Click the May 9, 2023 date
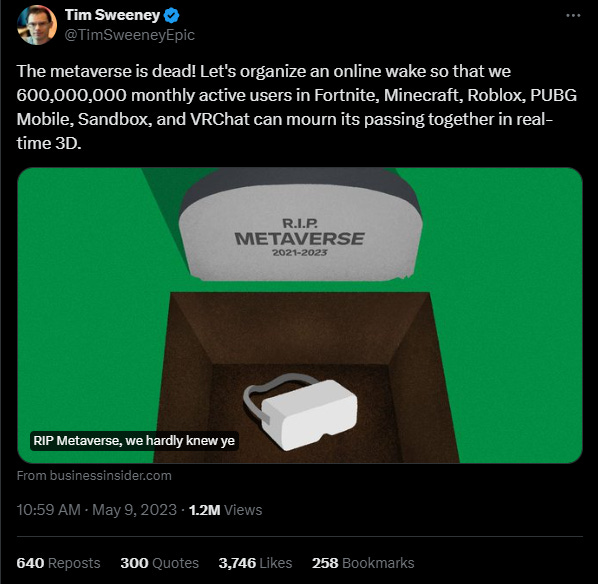The width and height of the screenshot is (598, 584). click(135, 510)
